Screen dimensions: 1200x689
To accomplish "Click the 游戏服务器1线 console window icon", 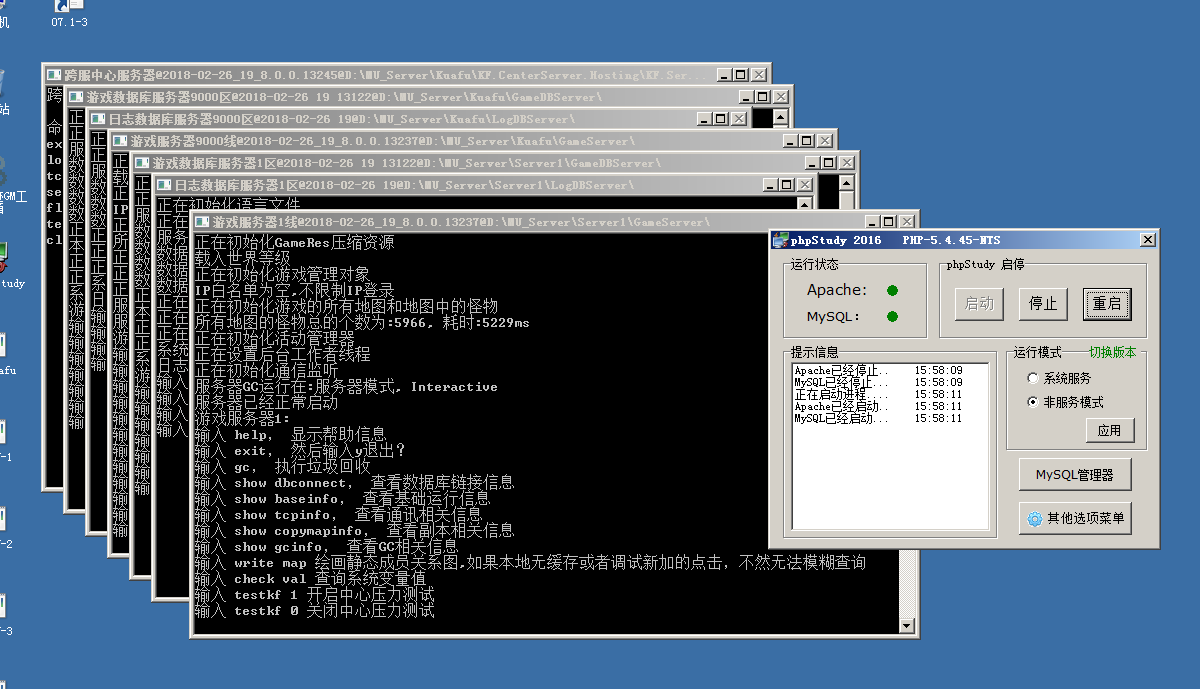I will 203,222.
